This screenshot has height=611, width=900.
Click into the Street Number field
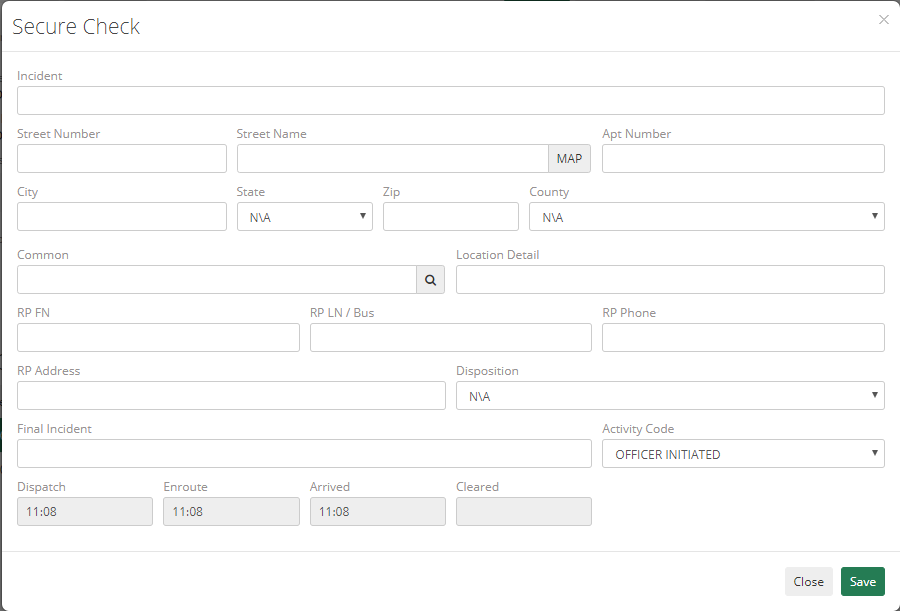[122, 158]
